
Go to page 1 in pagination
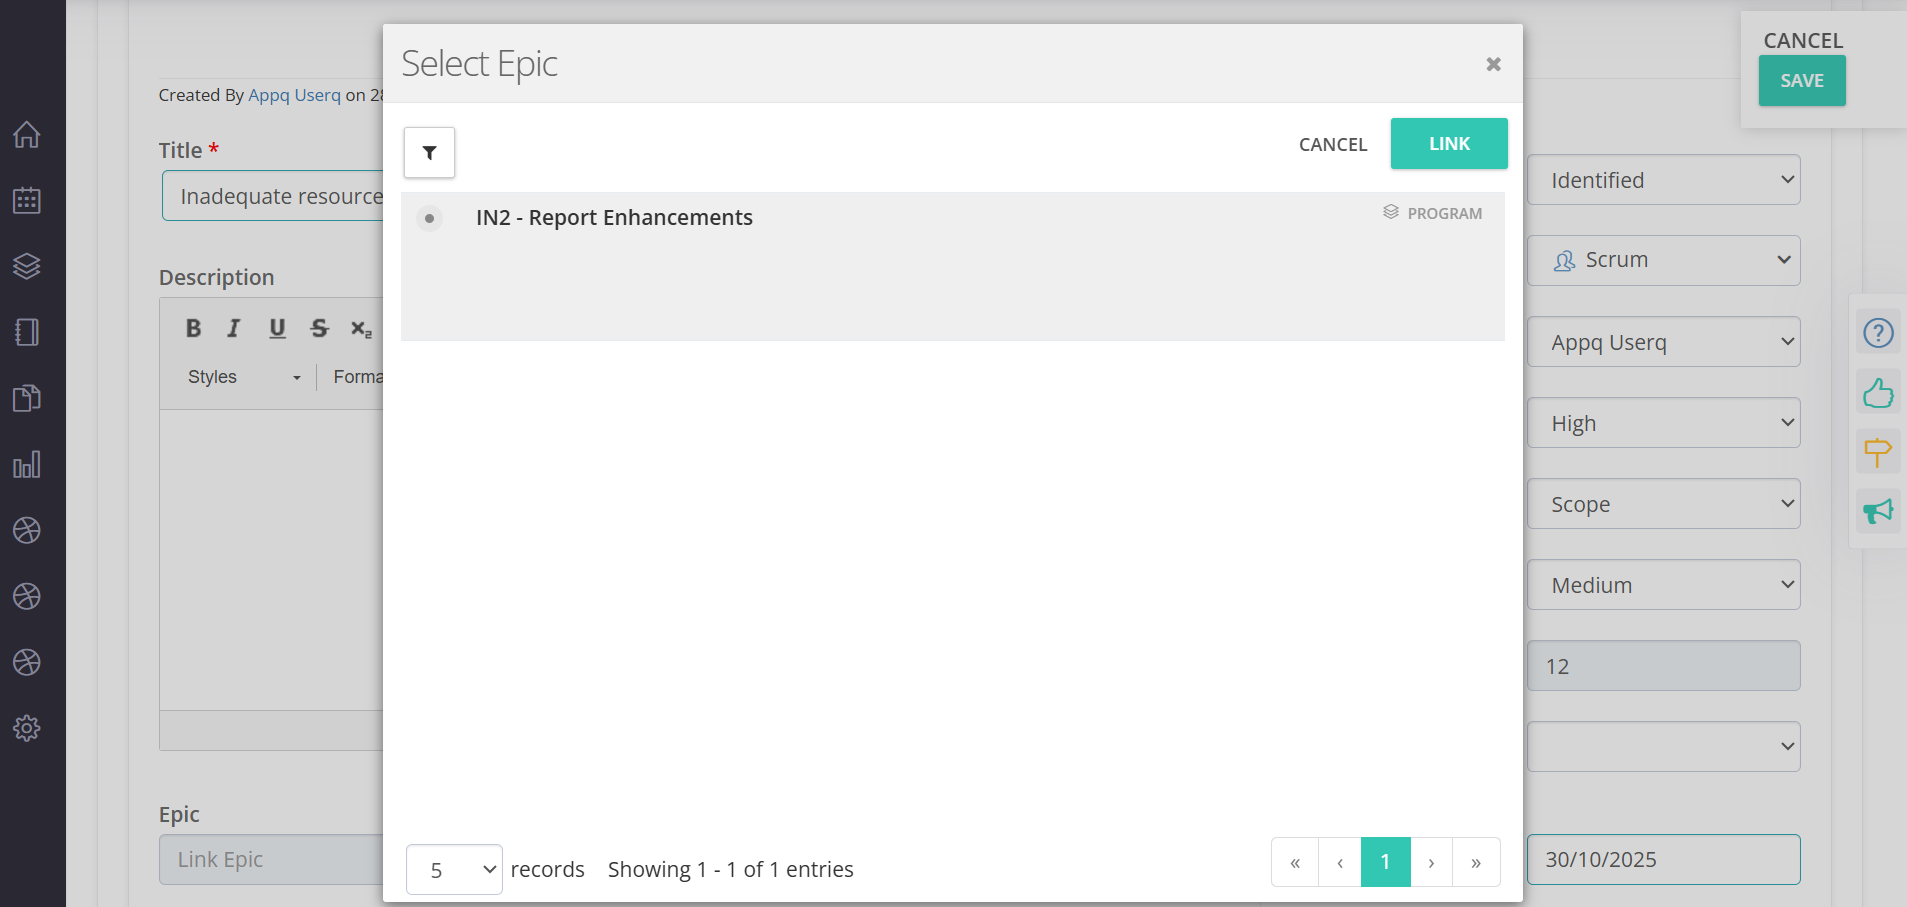click(1385, 862)
